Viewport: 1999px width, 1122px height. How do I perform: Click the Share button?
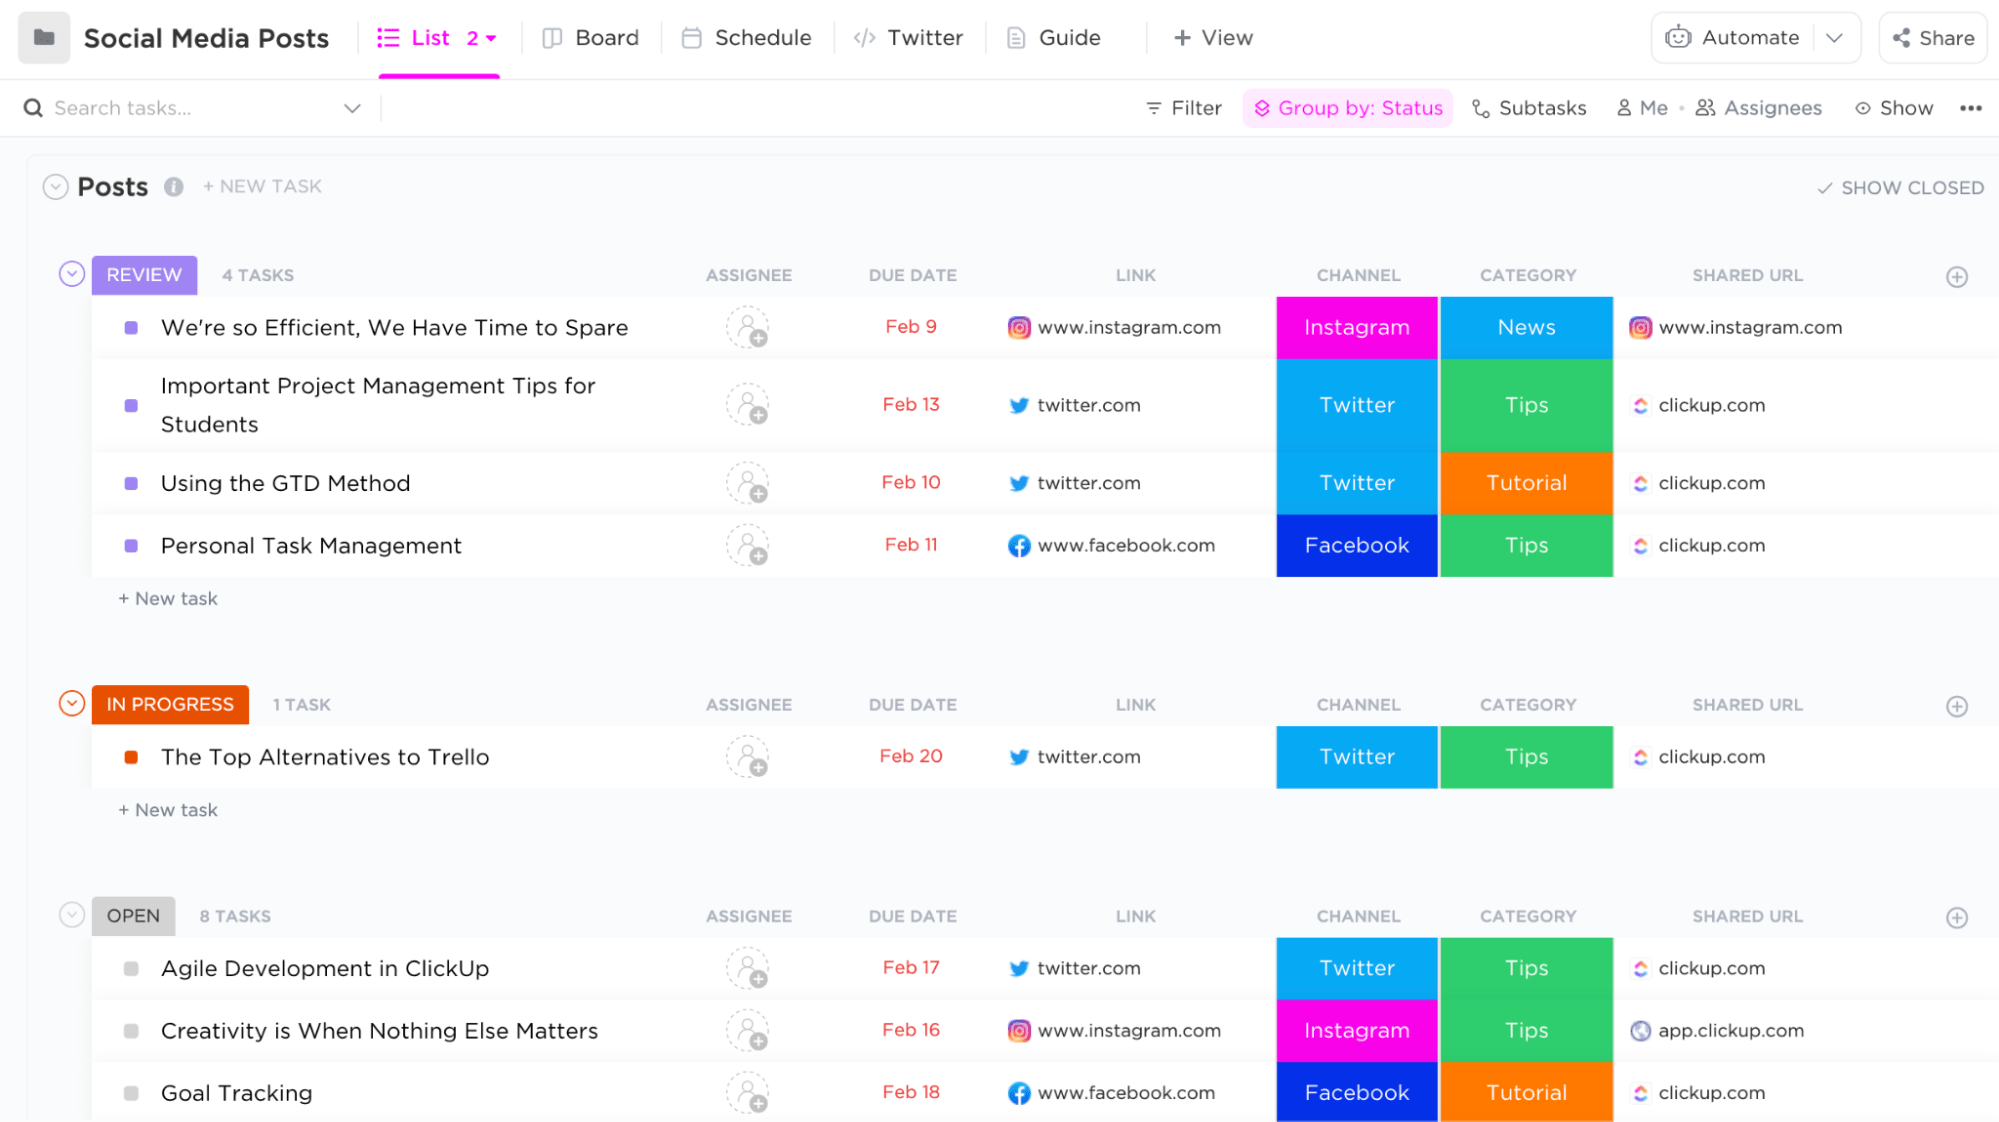1934,37
